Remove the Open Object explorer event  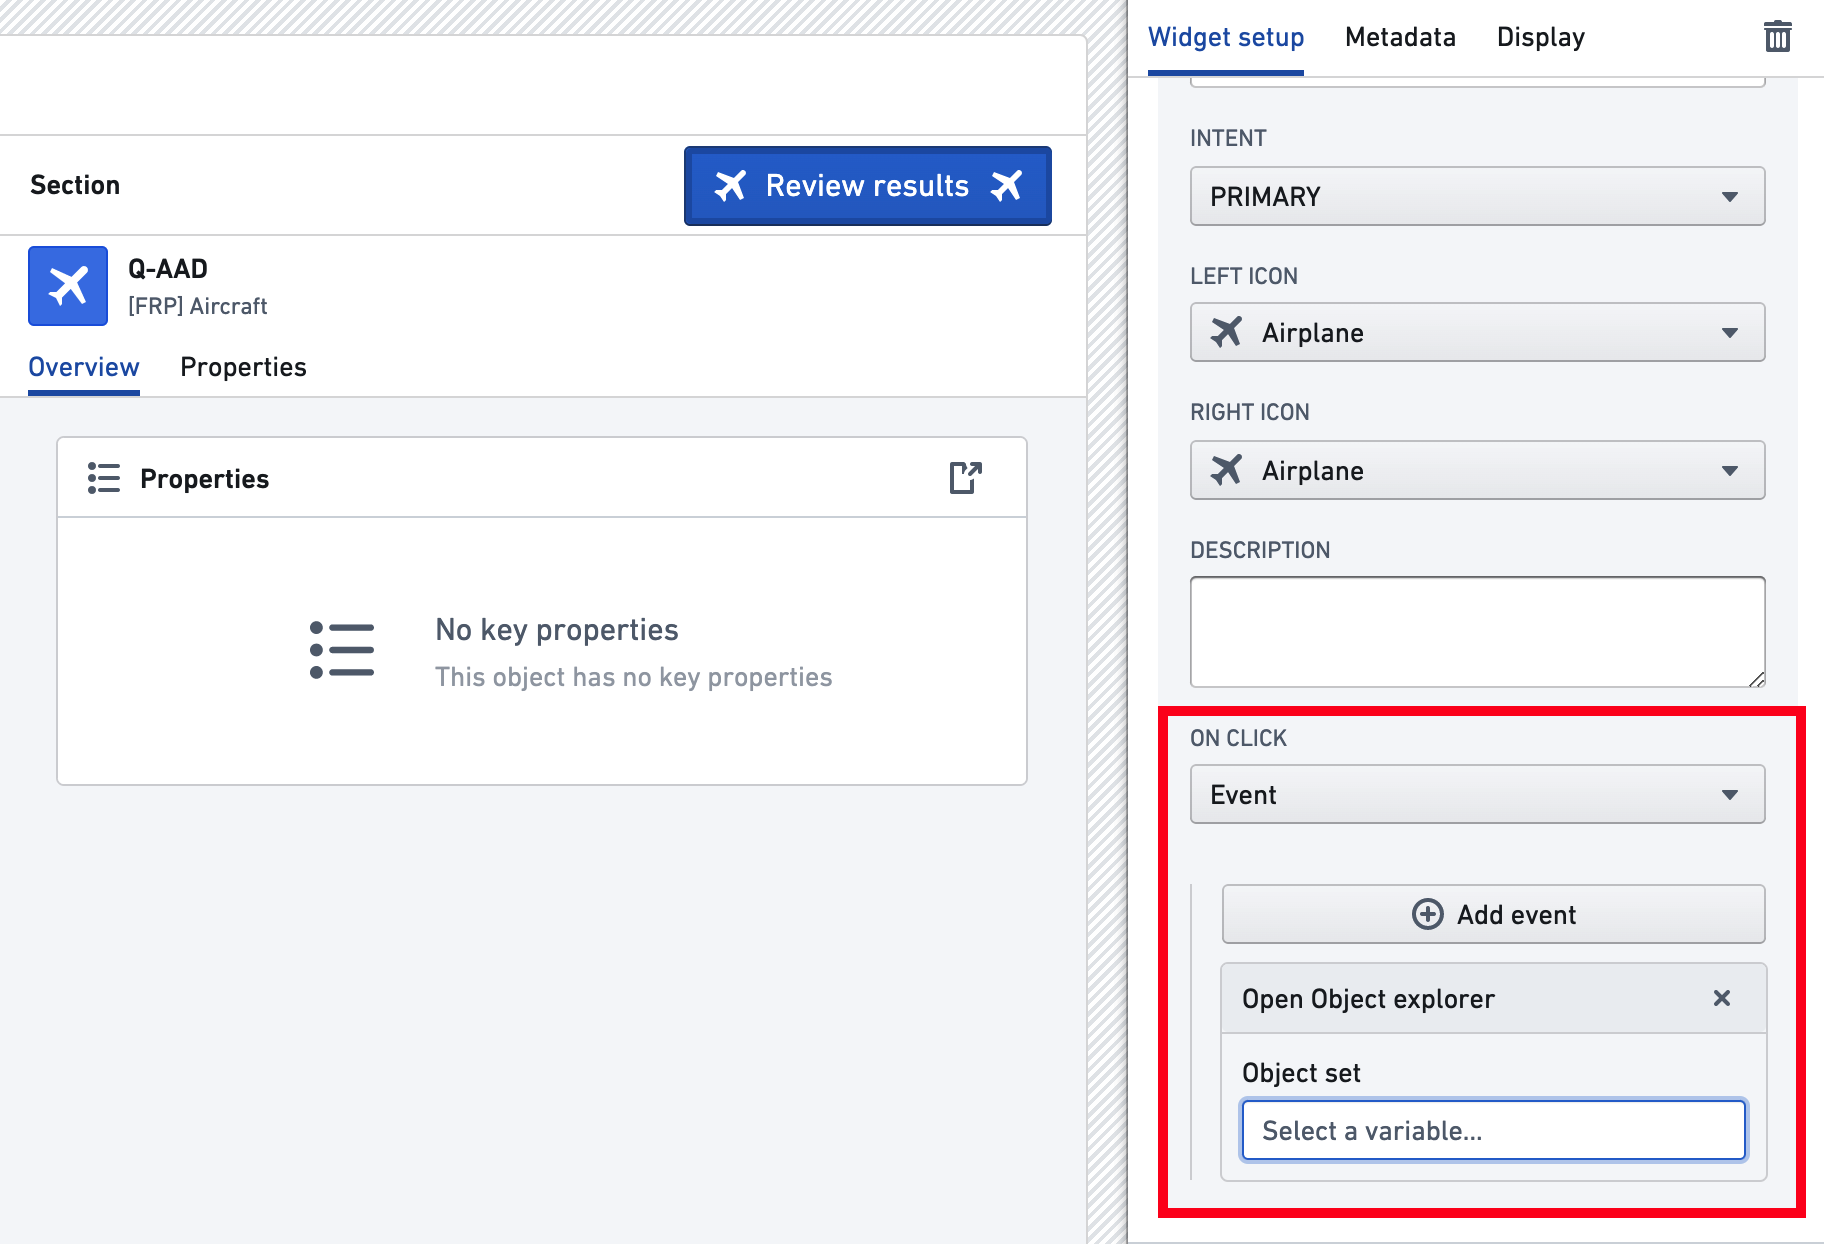pos(1721,998)
